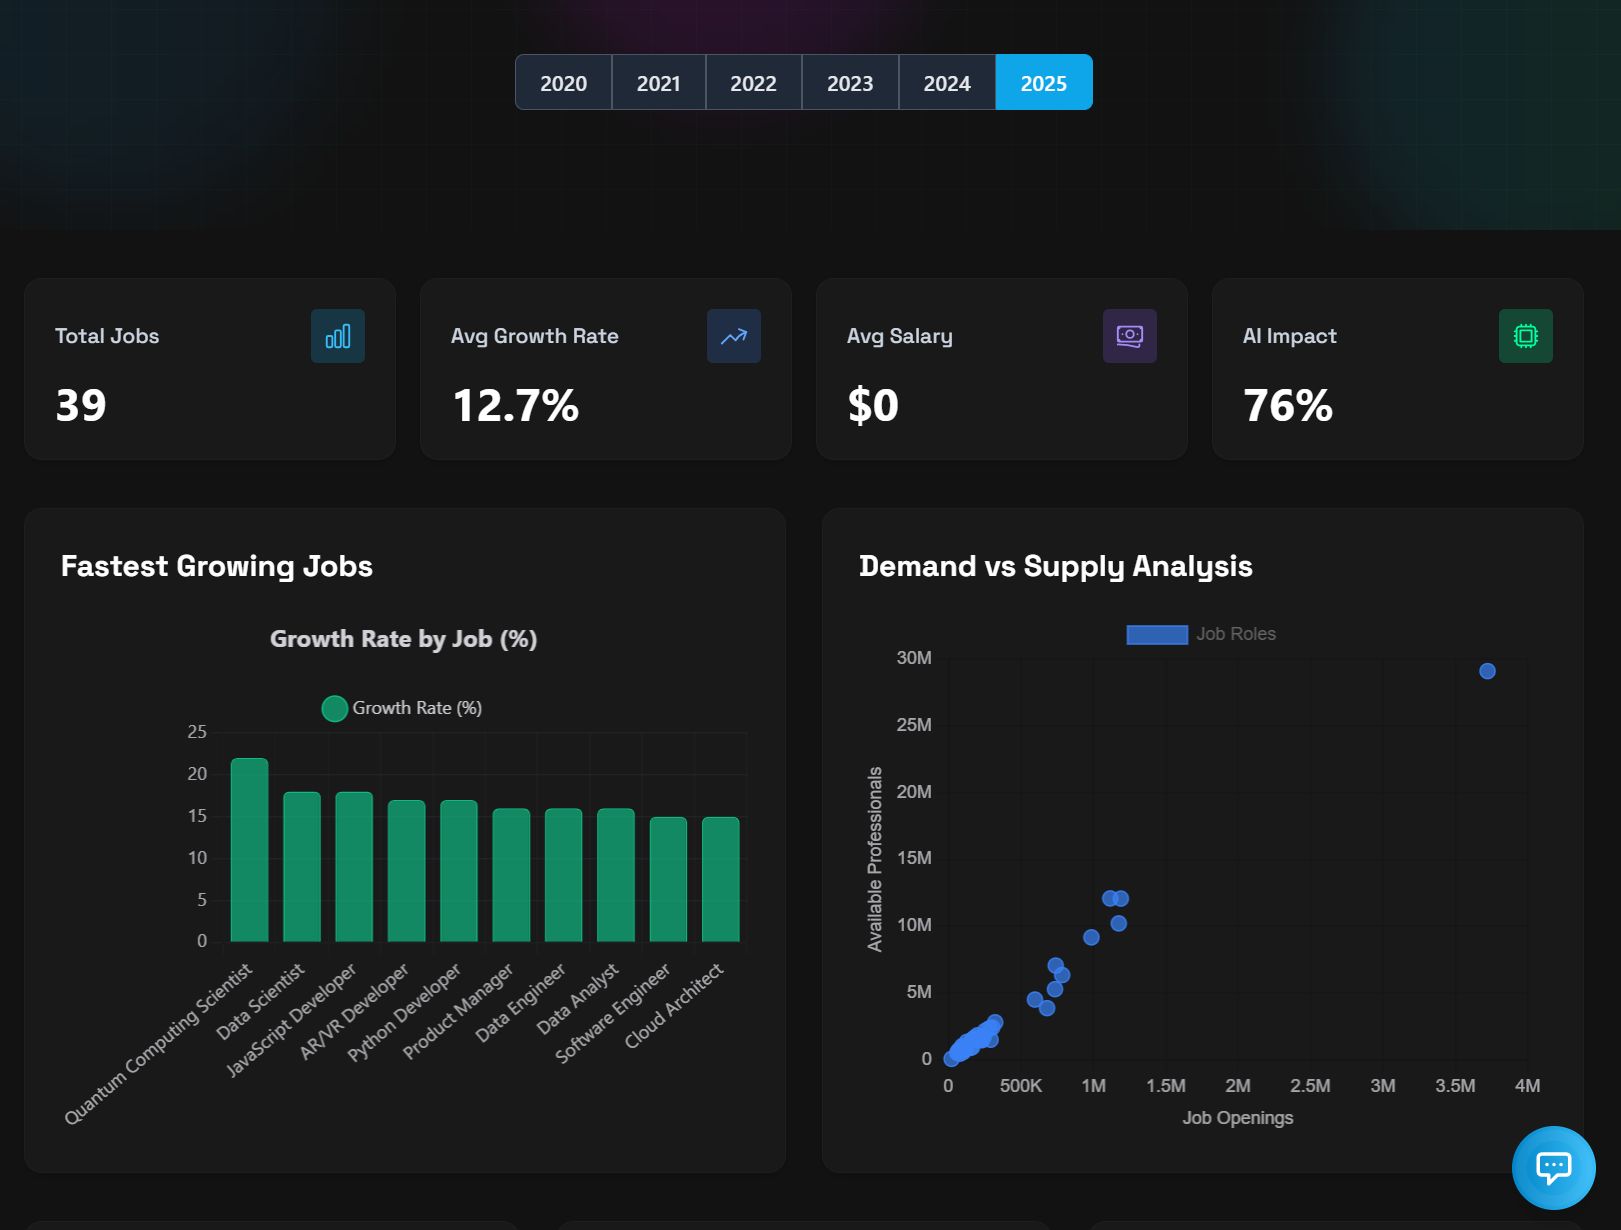1621x1230 pixels.
Task: Click the blue Job Roles legend swatch
Action: point(1156,634)
